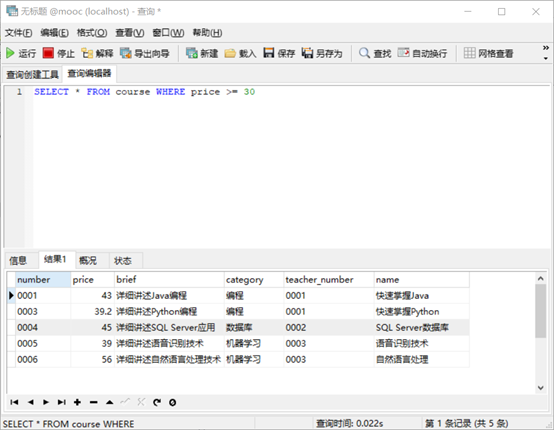Switch to the 查询创建工具 tab
This screenshot has width=554, height=430.
coord(32,74)
